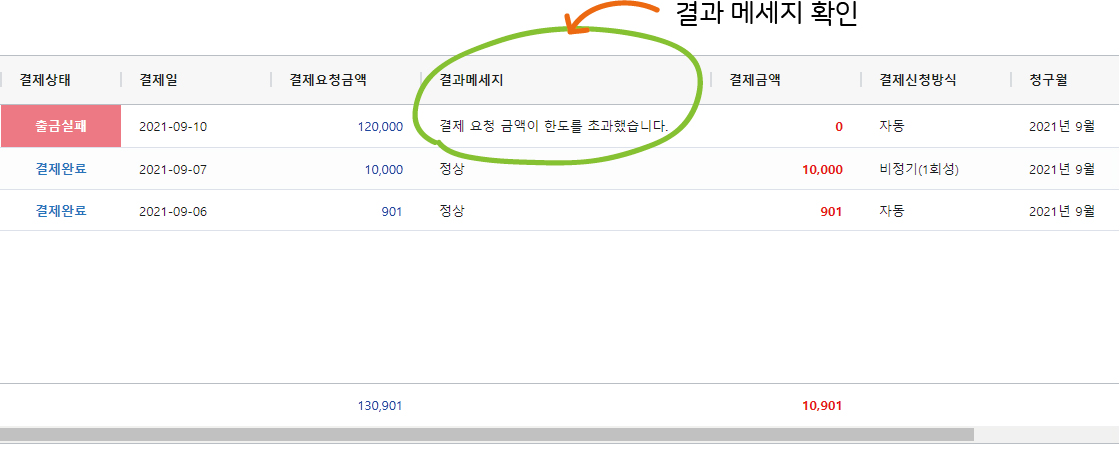Click the 결과메세지 column header

click(x=471, y=80)
